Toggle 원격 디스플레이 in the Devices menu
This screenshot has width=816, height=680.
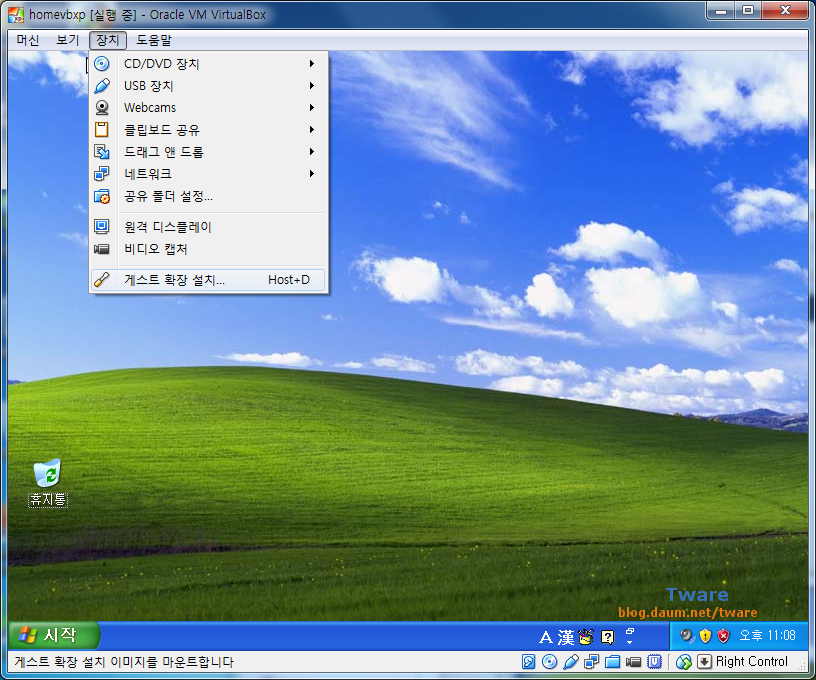(209, 227)
